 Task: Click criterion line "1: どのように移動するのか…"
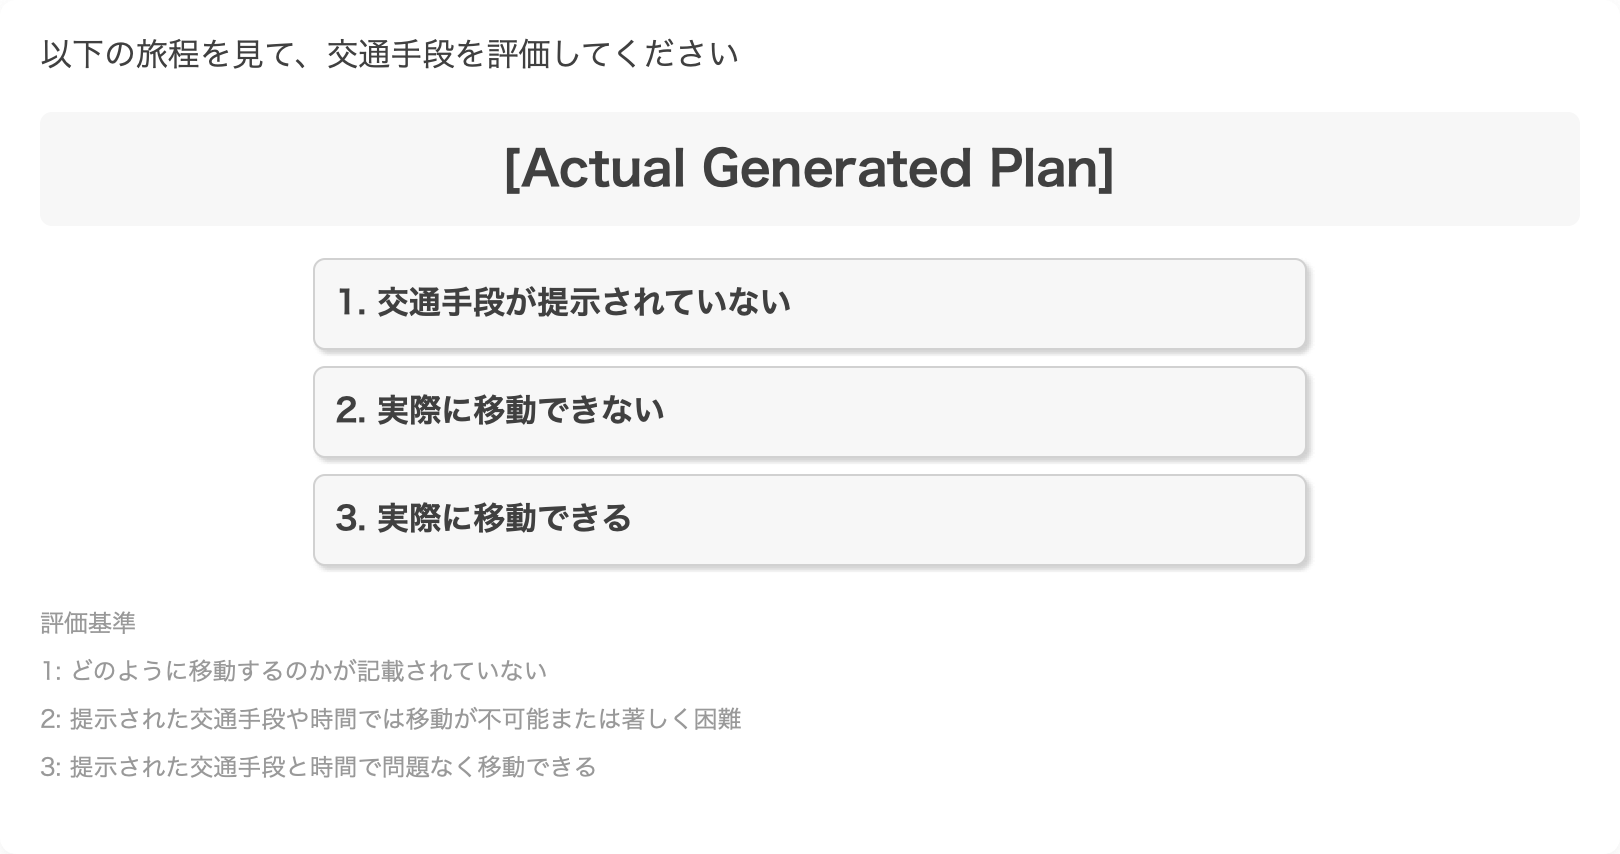pos(294,671)
